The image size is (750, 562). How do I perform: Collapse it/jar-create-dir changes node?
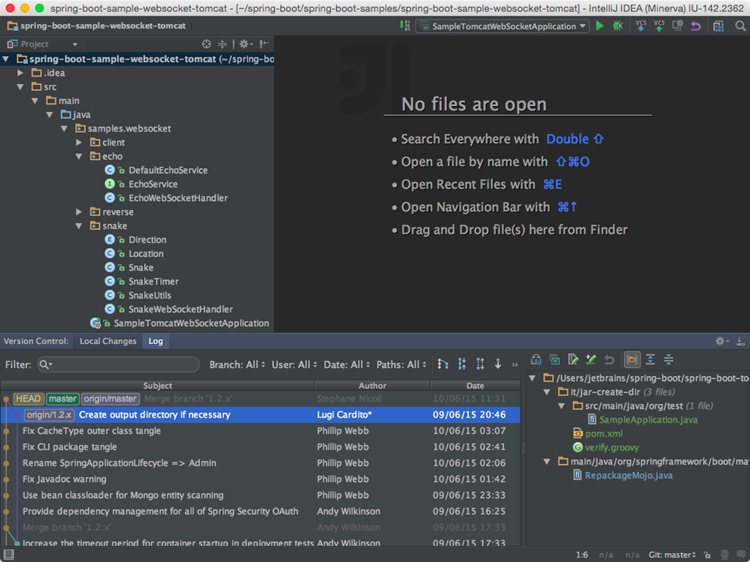tap(547, 392)
